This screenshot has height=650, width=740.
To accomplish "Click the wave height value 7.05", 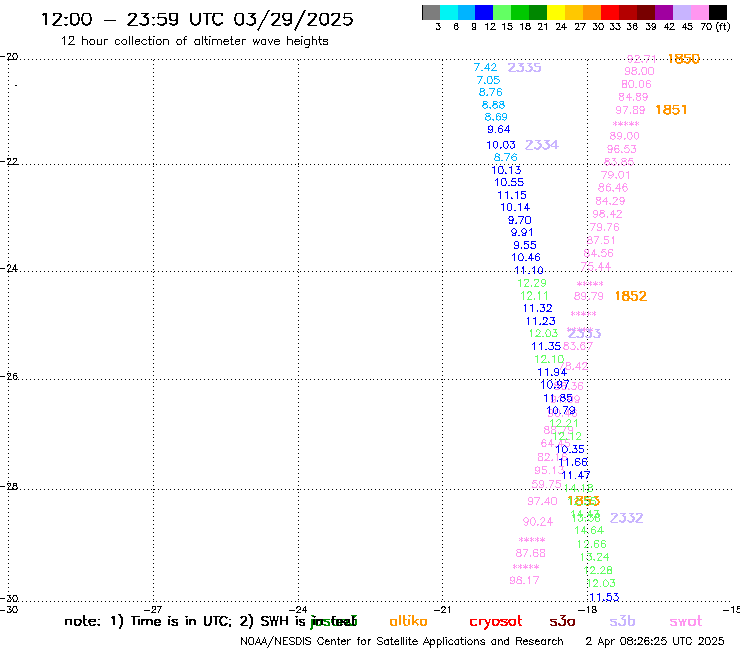I will (x=488, y=80).
